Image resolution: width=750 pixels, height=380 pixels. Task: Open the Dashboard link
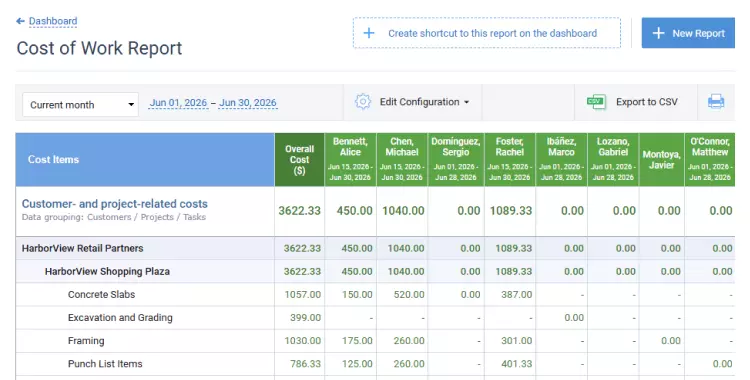pyautogui.click(x=53, y=21)
